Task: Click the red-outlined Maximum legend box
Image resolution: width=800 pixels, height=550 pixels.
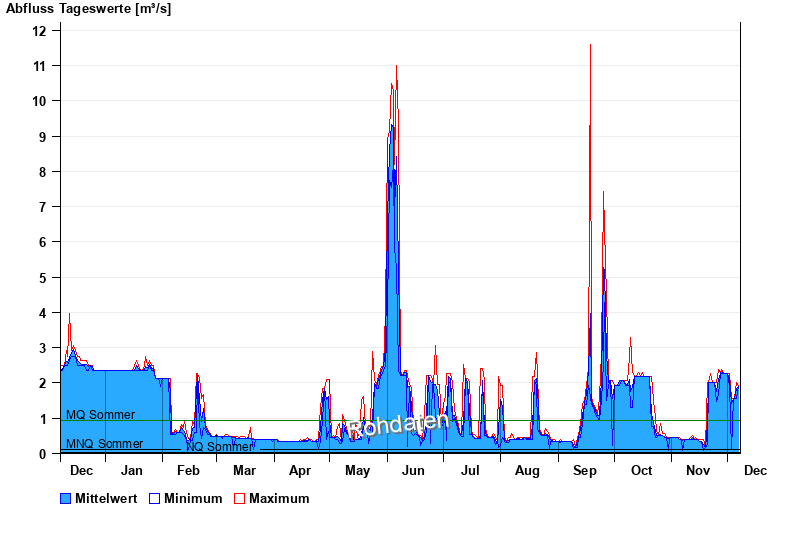Action: [x=239, y=498]
